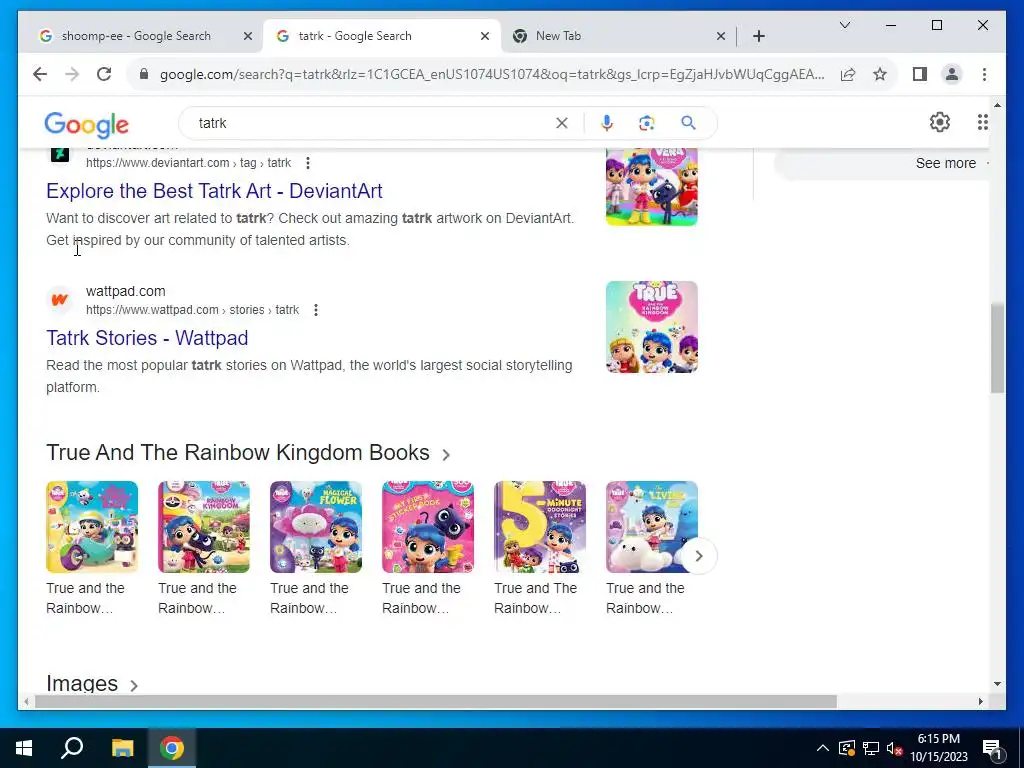Open the notification center

(x=992, y=748)
